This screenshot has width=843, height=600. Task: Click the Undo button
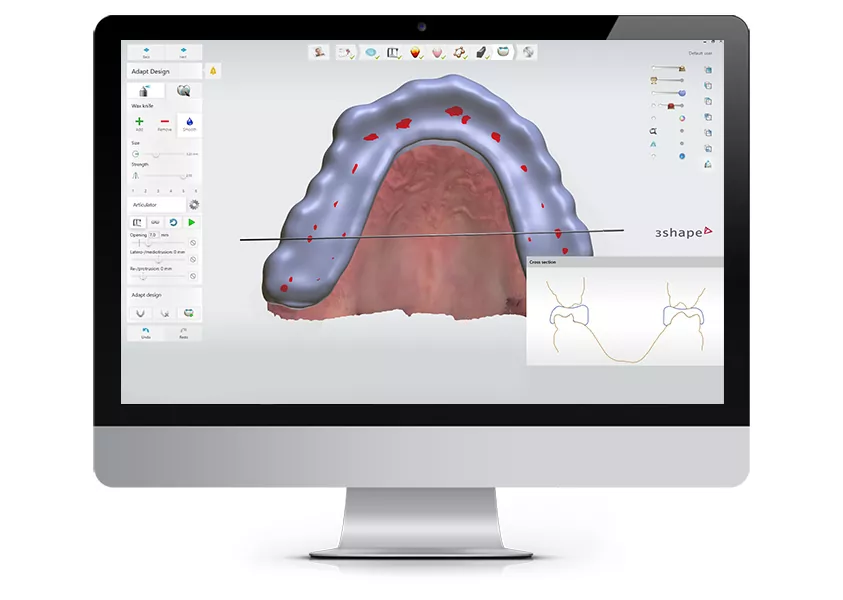[145, 333]
